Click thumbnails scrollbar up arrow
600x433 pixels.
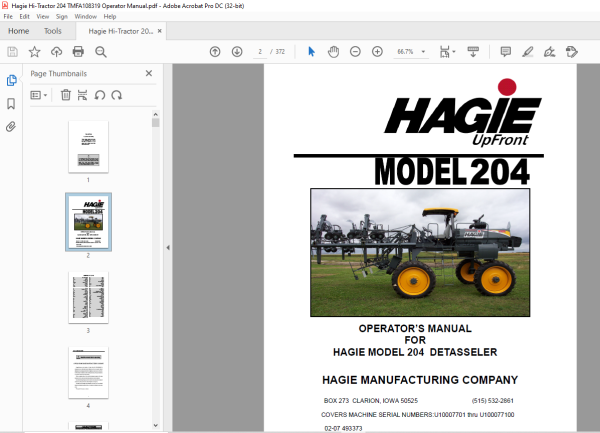pyautogui.click(x=155, y=114)
